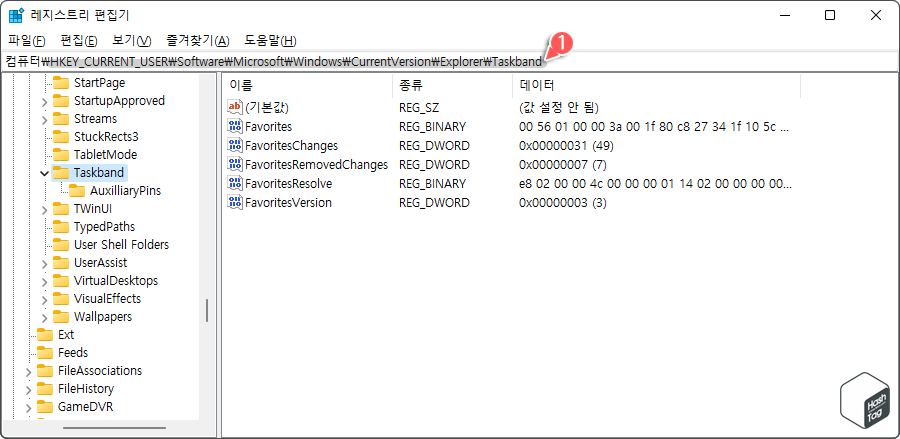The image size is (900, 439).
Task: Click the tree pane vertical scrollbar thumb
Action: click(207, 310)
